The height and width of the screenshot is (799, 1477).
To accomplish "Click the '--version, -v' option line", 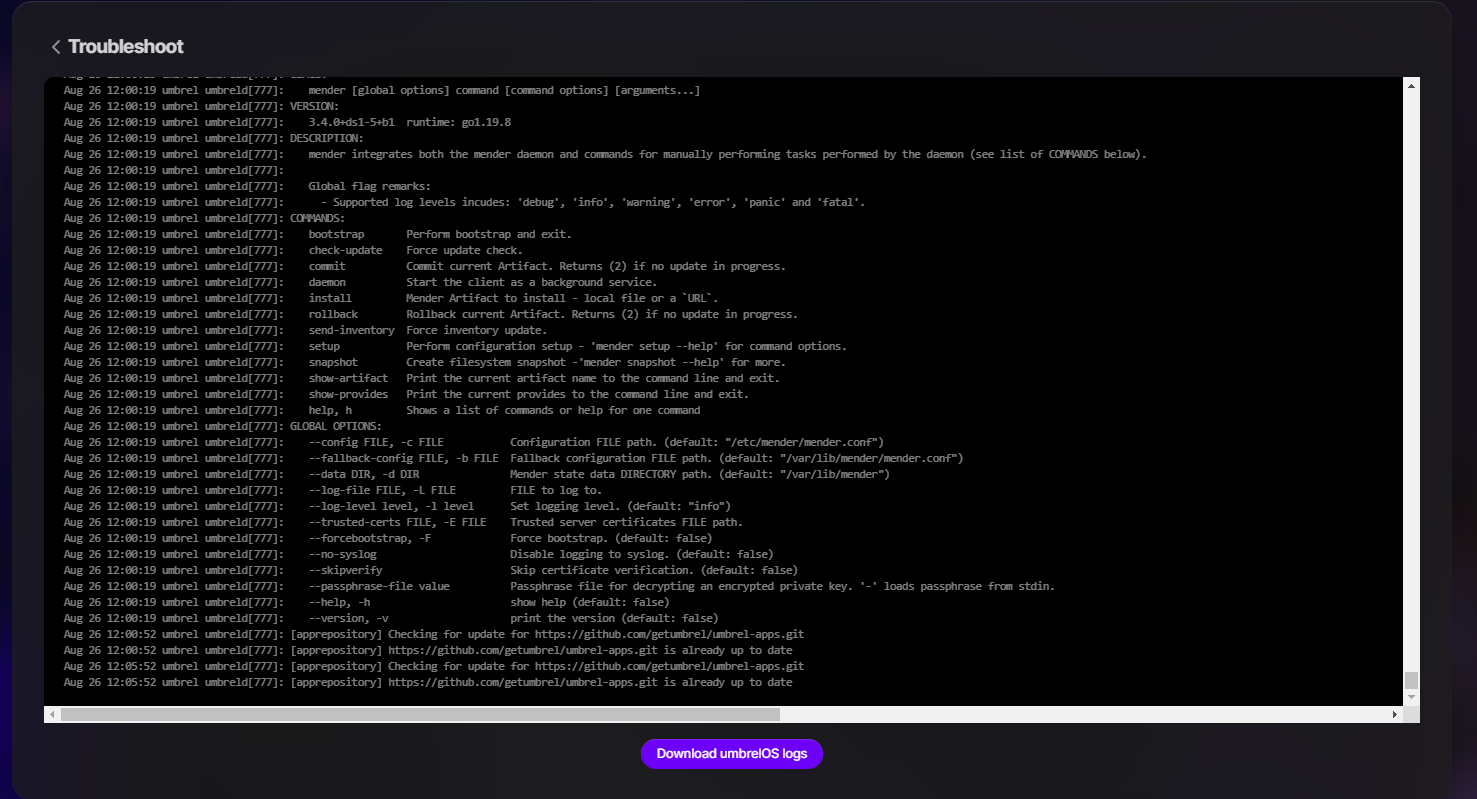I will click(x=391, y=618).
